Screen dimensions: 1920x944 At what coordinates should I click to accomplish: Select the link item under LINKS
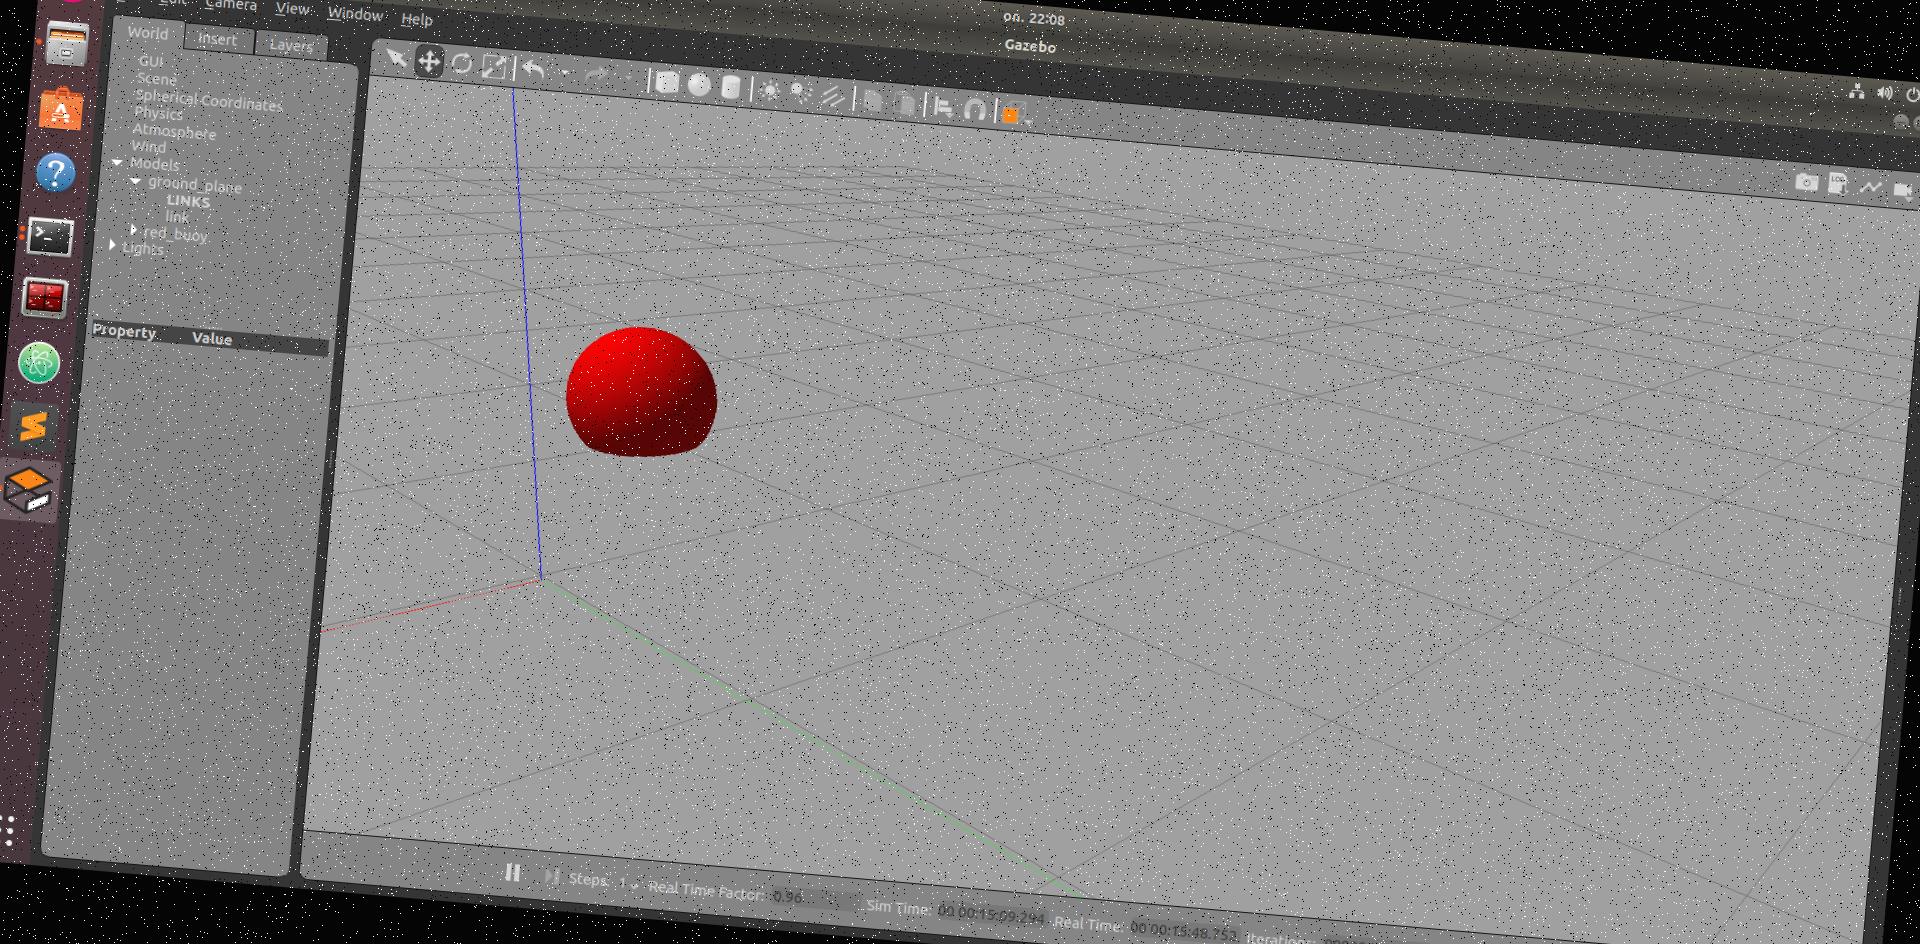178,217
